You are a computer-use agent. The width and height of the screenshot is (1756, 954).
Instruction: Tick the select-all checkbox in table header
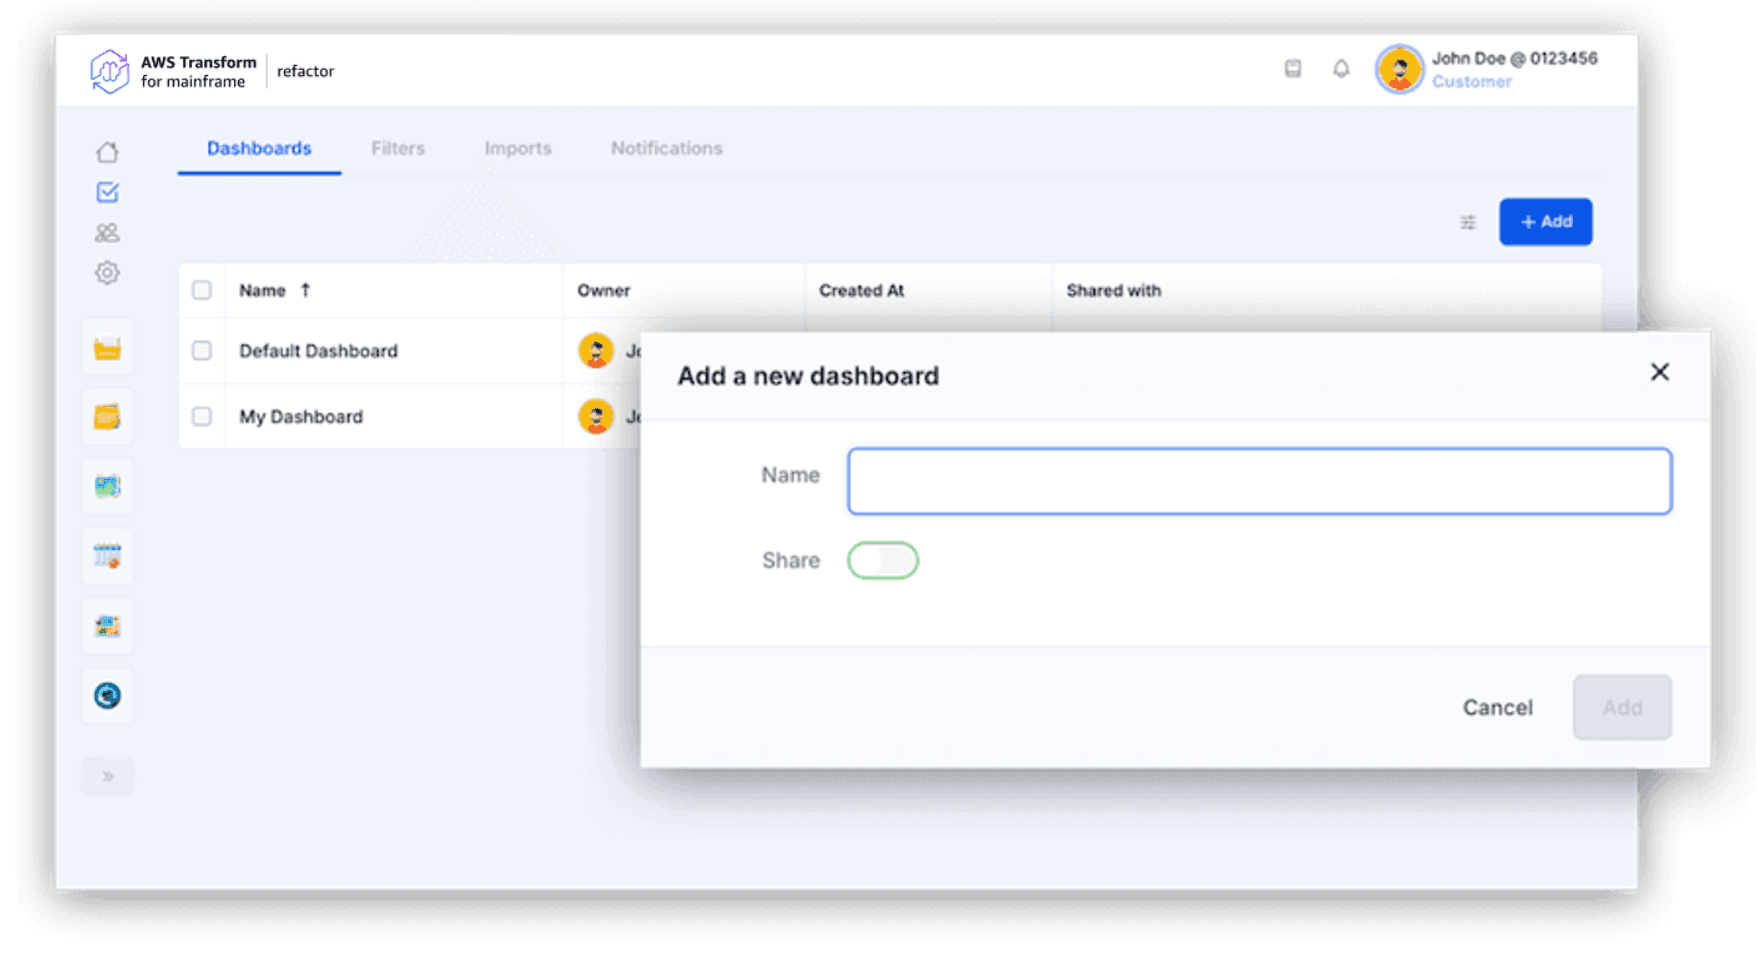point(202,291)
